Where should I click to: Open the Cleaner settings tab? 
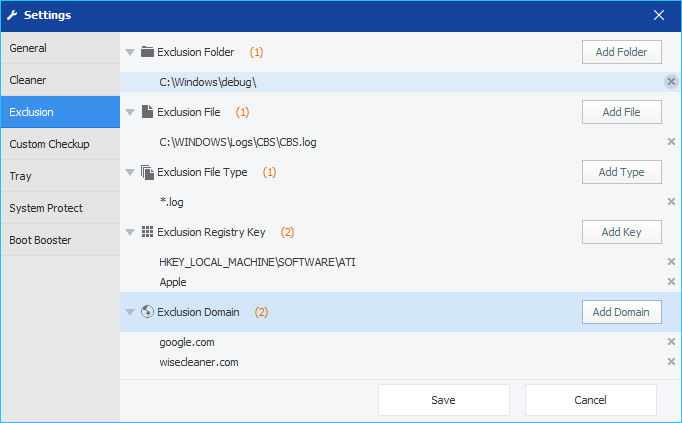pos(60,80)
